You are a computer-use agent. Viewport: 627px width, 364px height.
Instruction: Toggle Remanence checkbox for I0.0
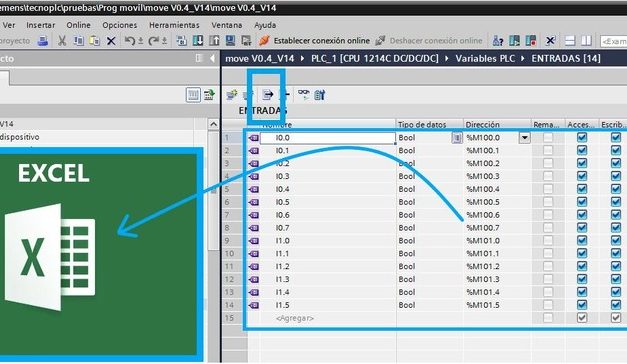(548, 138)
